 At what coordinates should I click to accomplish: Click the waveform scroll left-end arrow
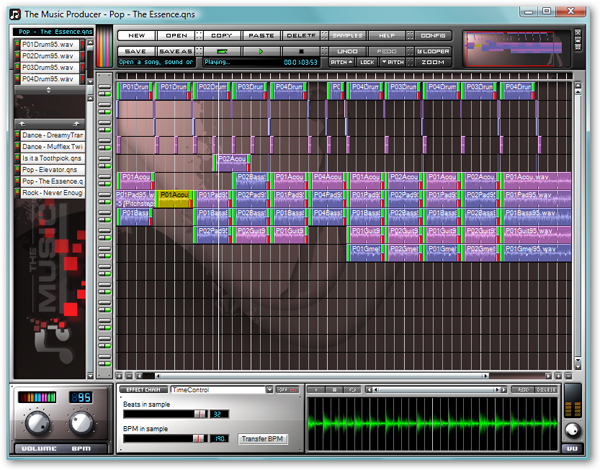(368, 390)
